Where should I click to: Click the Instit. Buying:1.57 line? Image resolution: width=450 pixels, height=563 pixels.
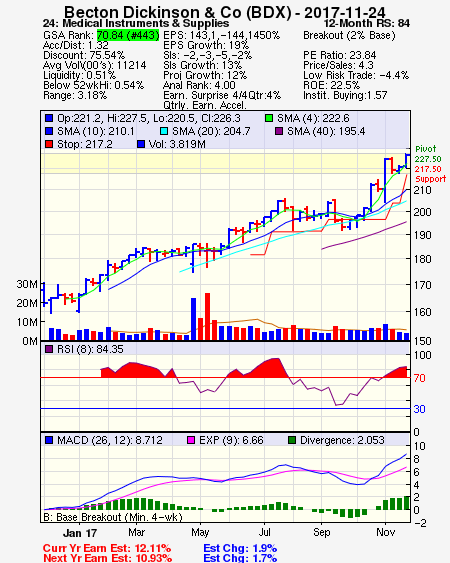345,96
